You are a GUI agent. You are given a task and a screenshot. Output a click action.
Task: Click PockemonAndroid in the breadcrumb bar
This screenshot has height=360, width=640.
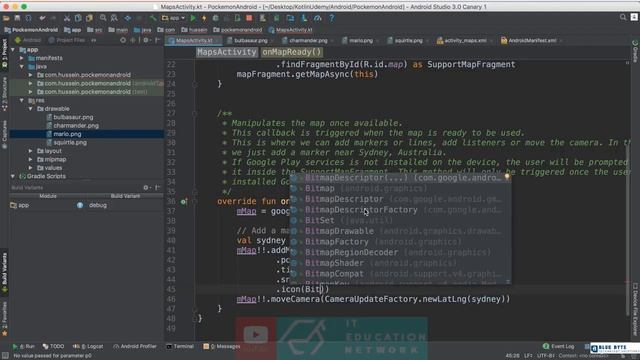coord(31,30)
